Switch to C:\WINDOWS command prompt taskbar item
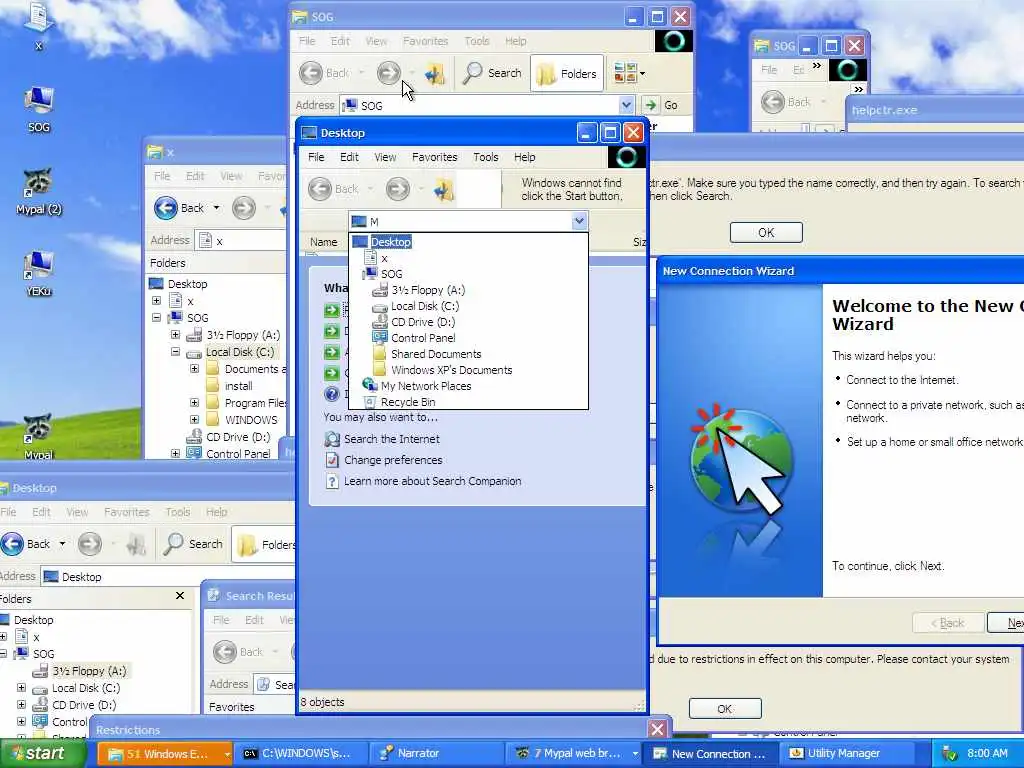Viewport: 1024px width, 768px height. (x=300, y=754)
